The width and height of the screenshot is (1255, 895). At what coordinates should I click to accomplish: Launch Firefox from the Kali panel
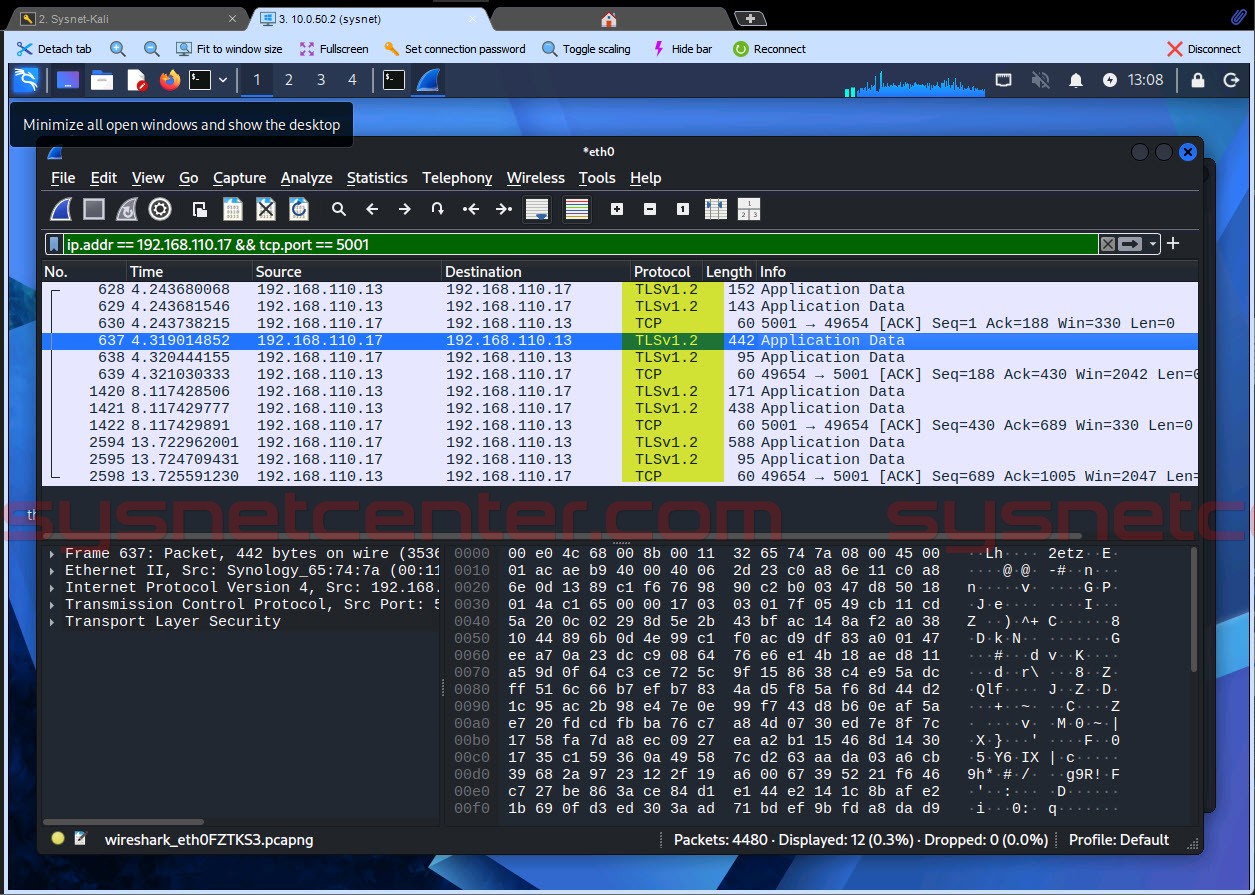point(170,80)
